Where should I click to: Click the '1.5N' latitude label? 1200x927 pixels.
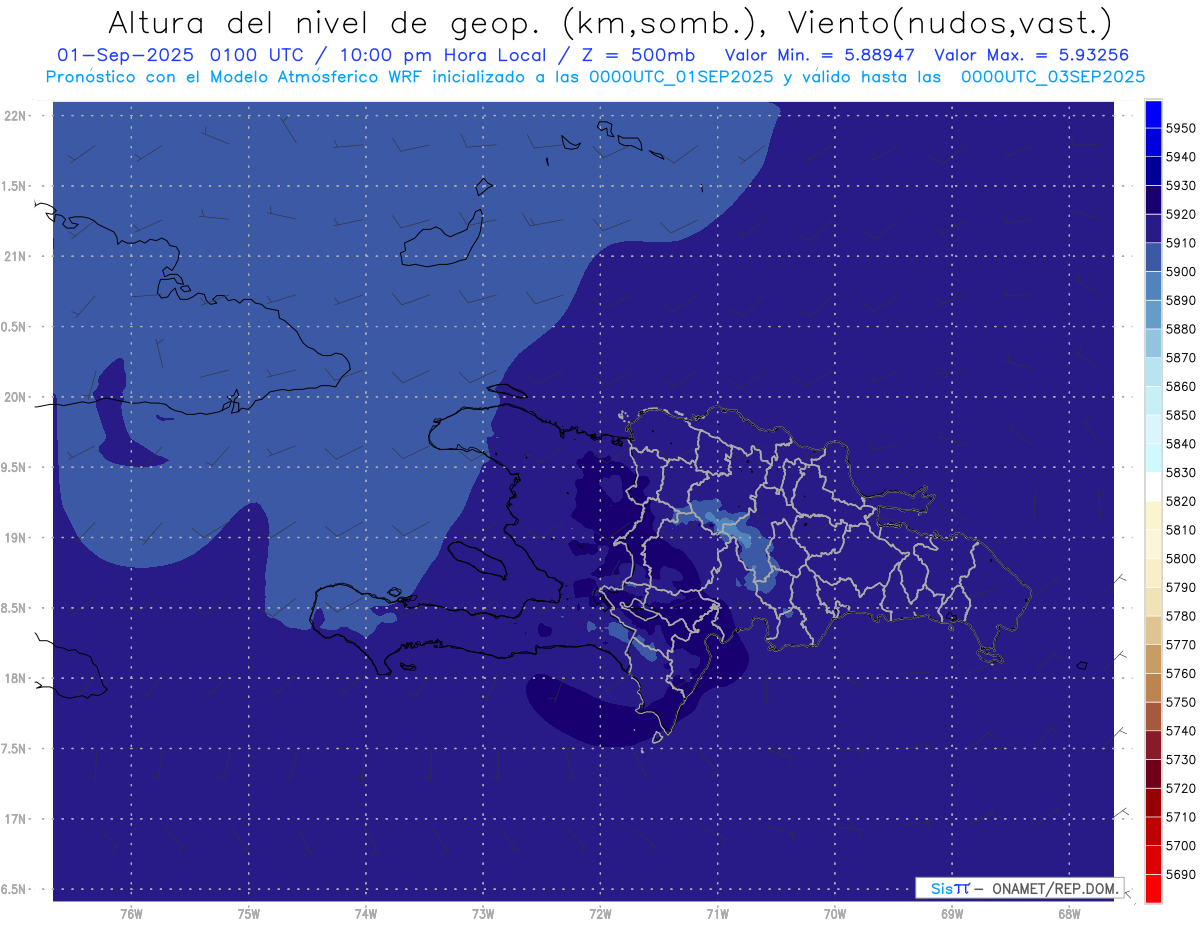pyautogui.click(x=14, y=186)
